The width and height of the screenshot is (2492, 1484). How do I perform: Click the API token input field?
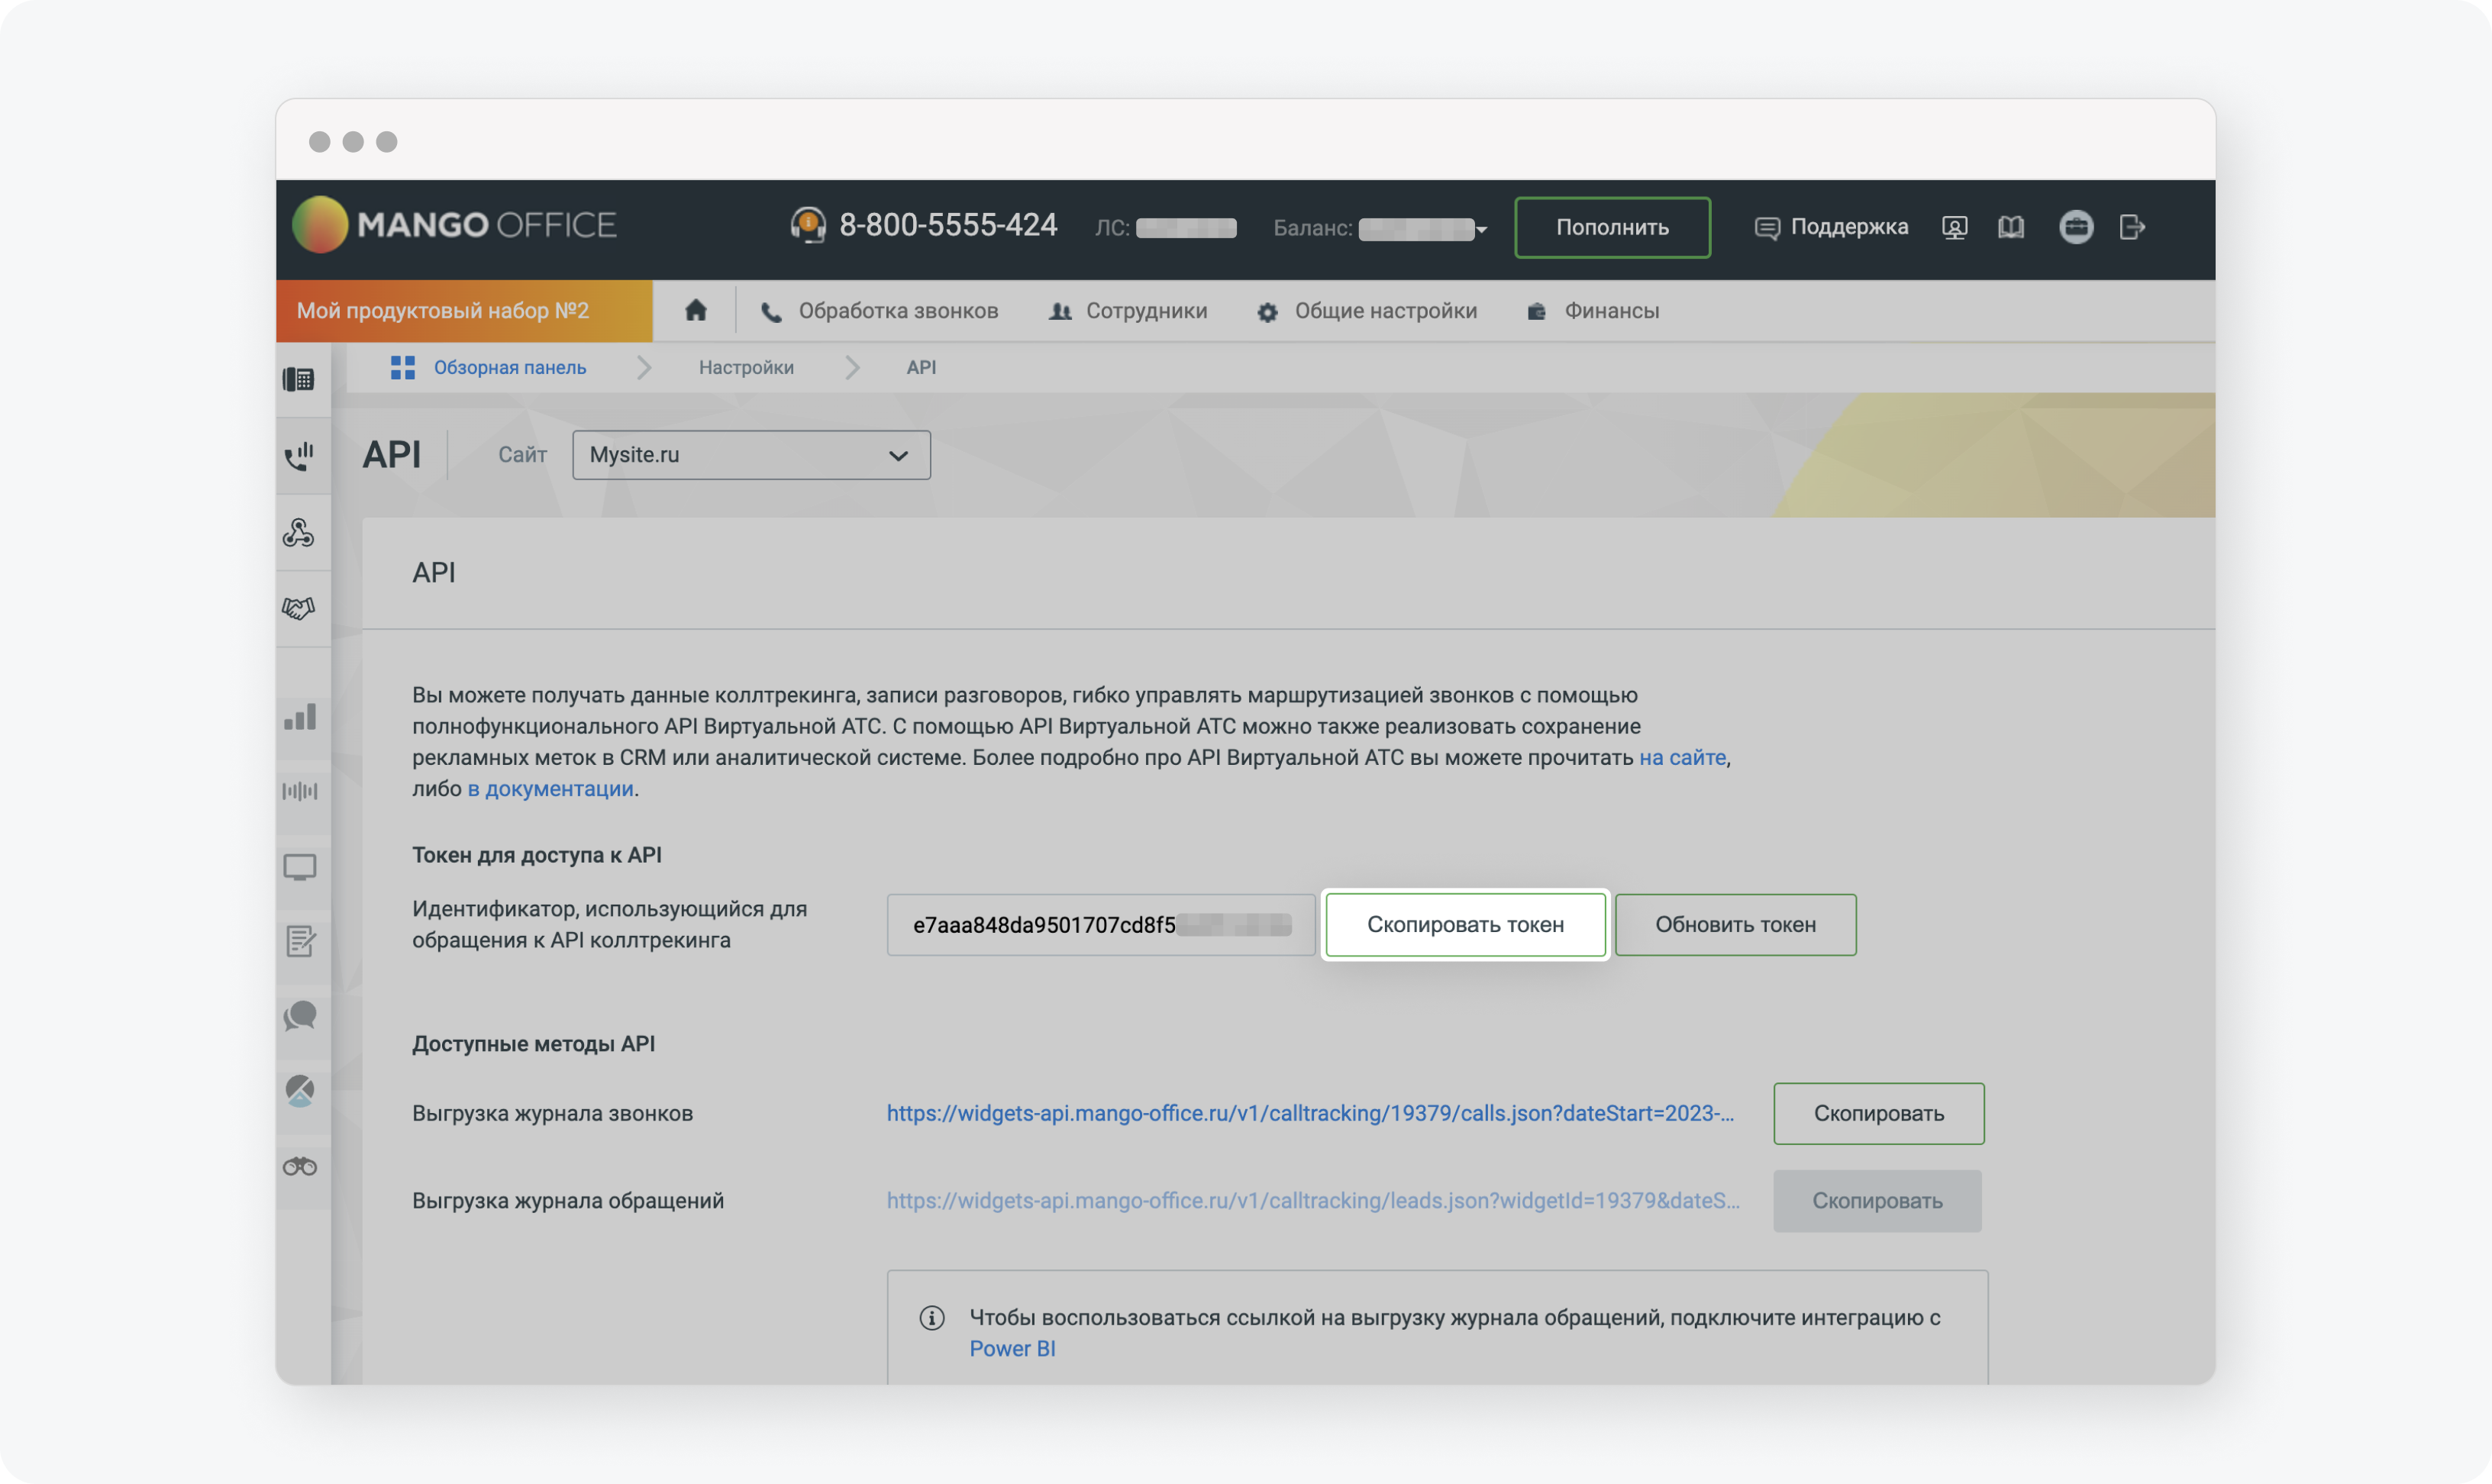[x=1101, y=924]
